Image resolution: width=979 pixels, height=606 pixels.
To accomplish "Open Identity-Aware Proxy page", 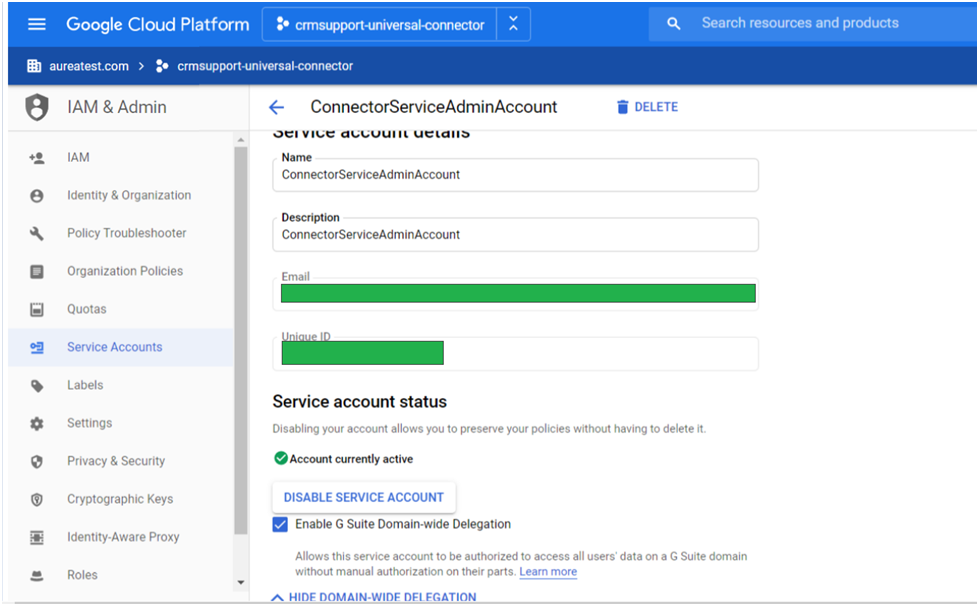I will 123,537.
